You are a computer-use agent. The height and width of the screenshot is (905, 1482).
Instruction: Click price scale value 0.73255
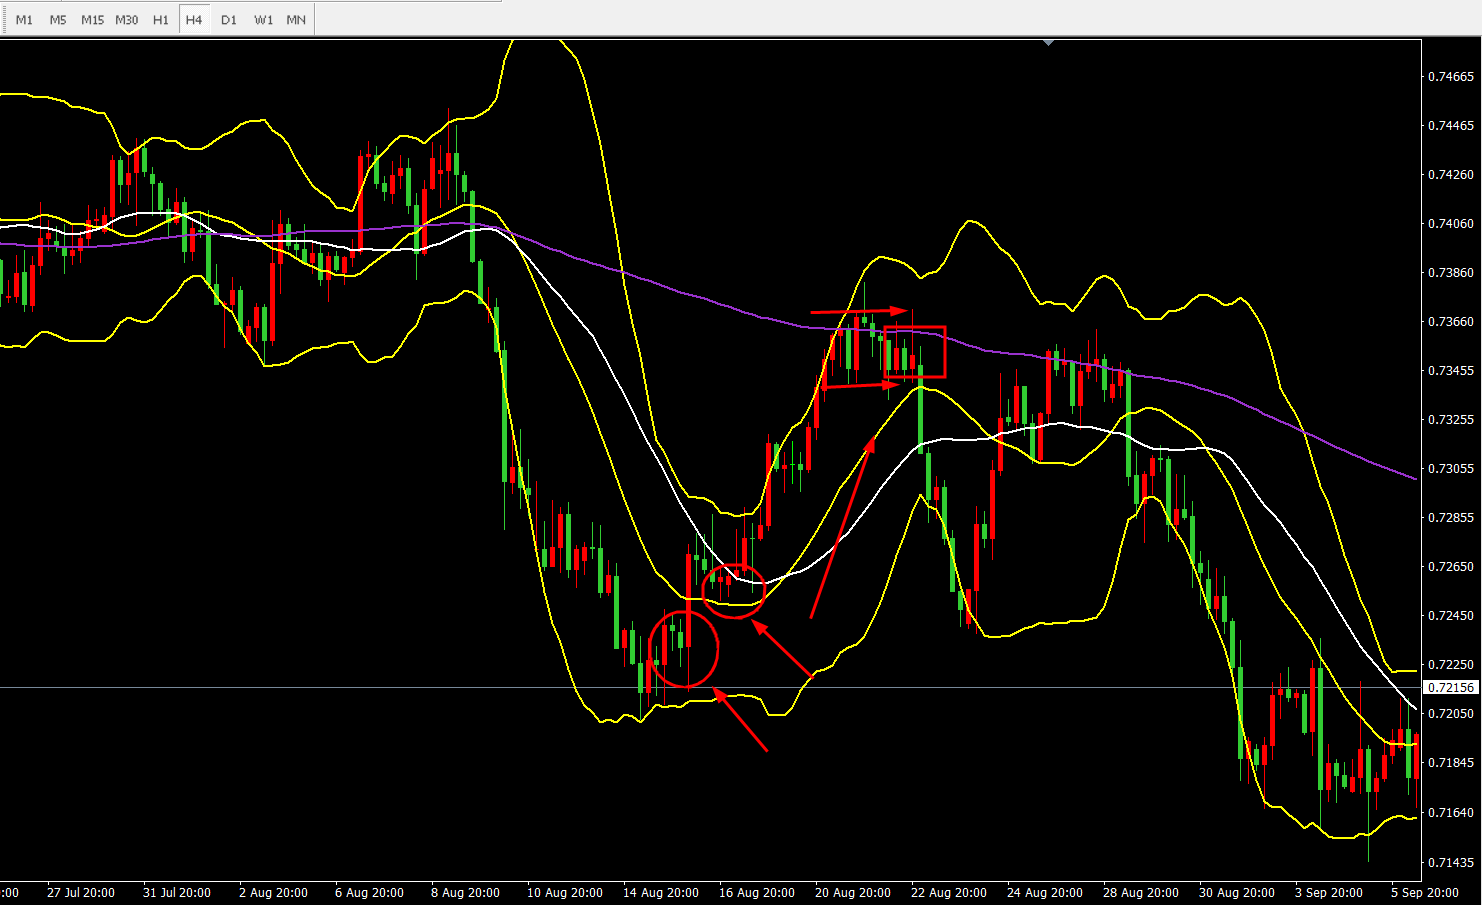[x=1450, y=419]
